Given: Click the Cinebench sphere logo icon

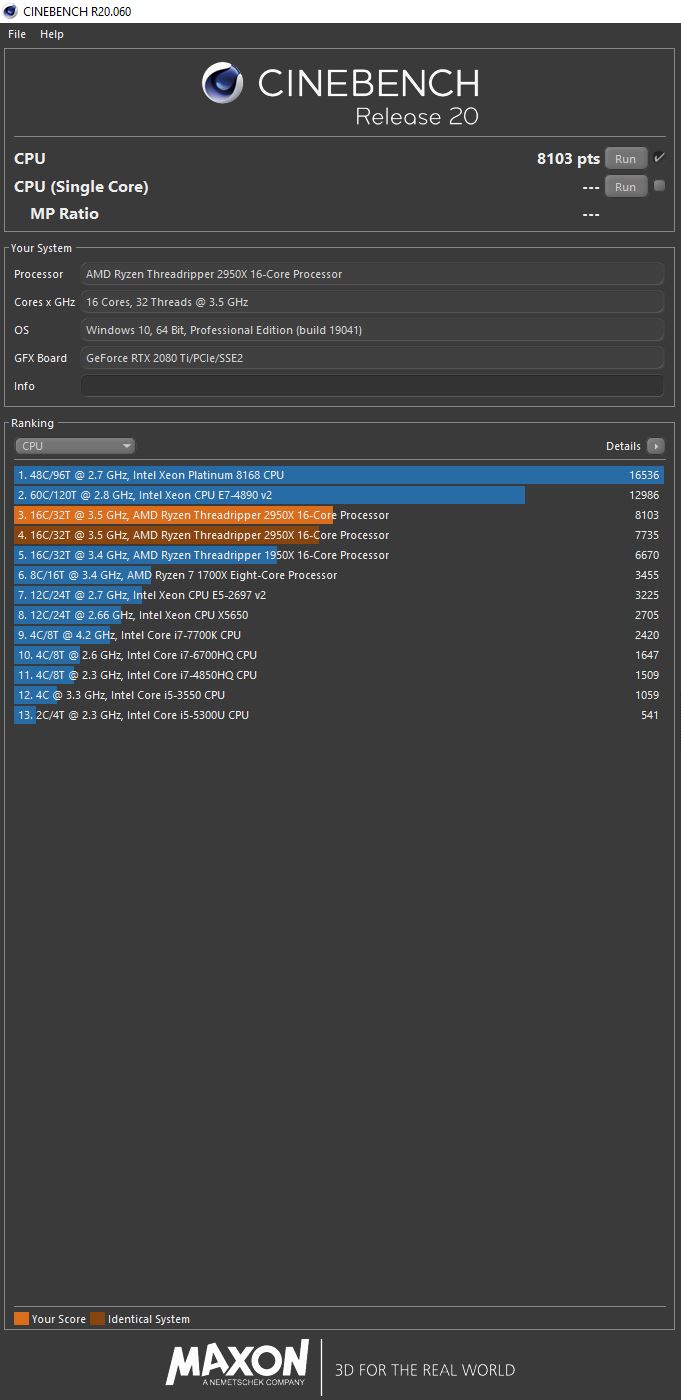Looking at the screenshot, I should [223, 83].
